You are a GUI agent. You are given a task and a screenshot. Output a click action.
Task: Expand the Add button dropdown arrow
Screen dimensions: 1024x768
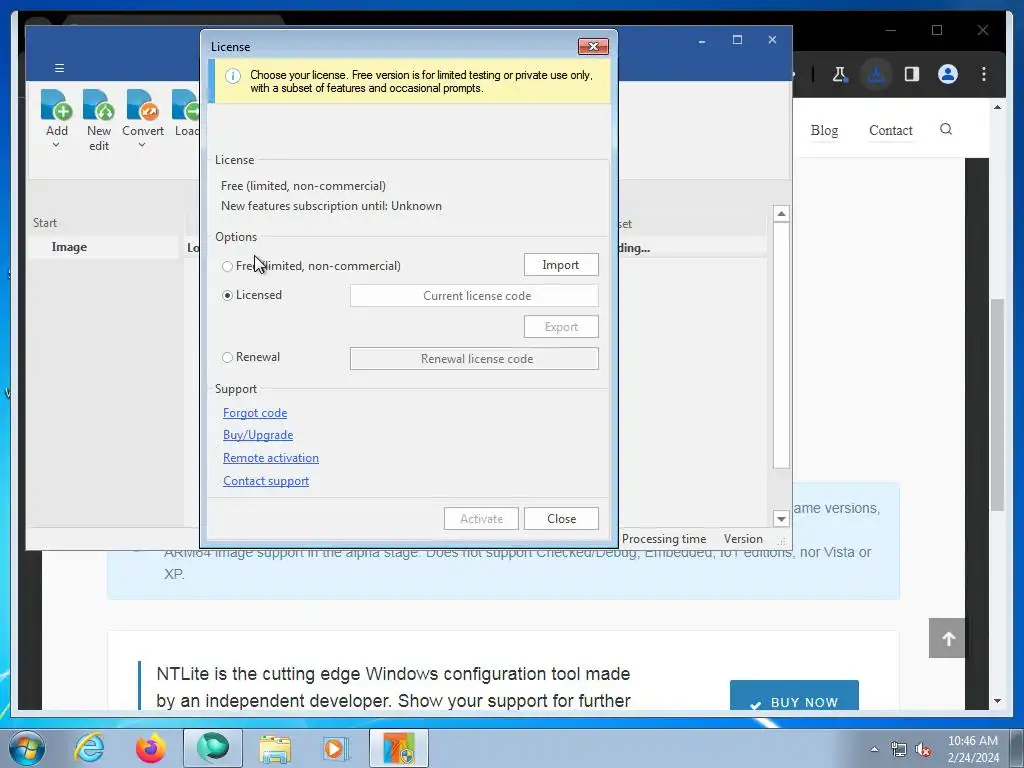(x=56, y=145)
